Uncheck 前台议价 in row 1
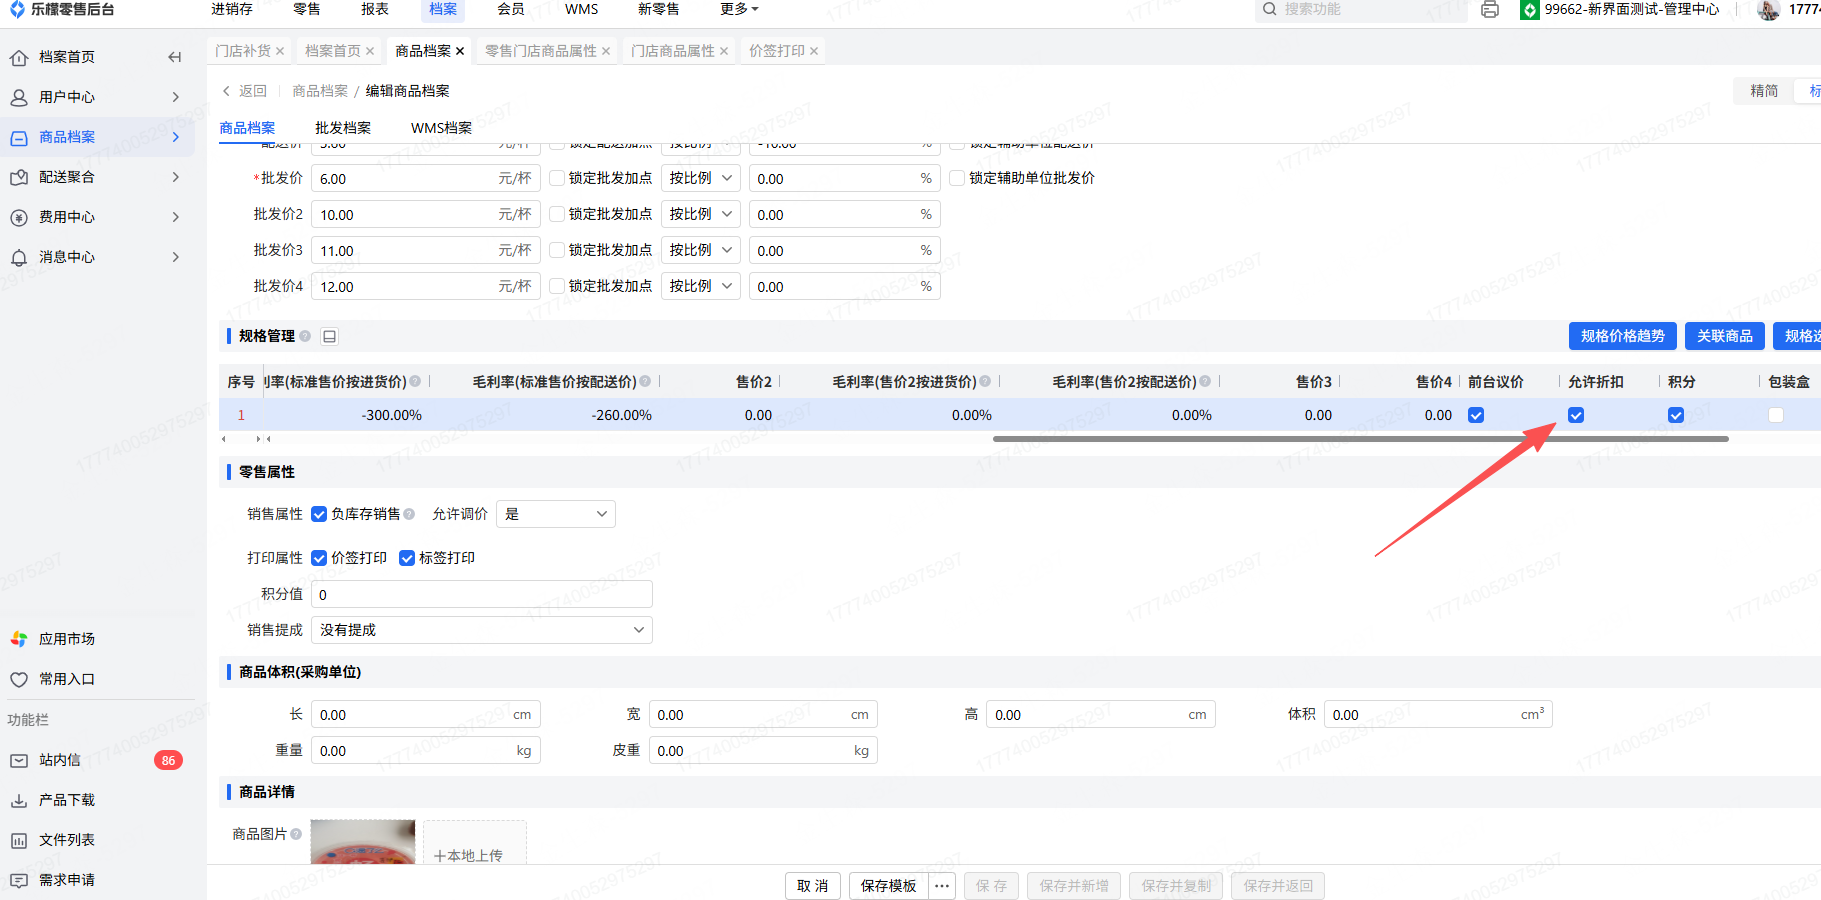The width and height of the screenshot is (1821, 900). coord(1476,415)
